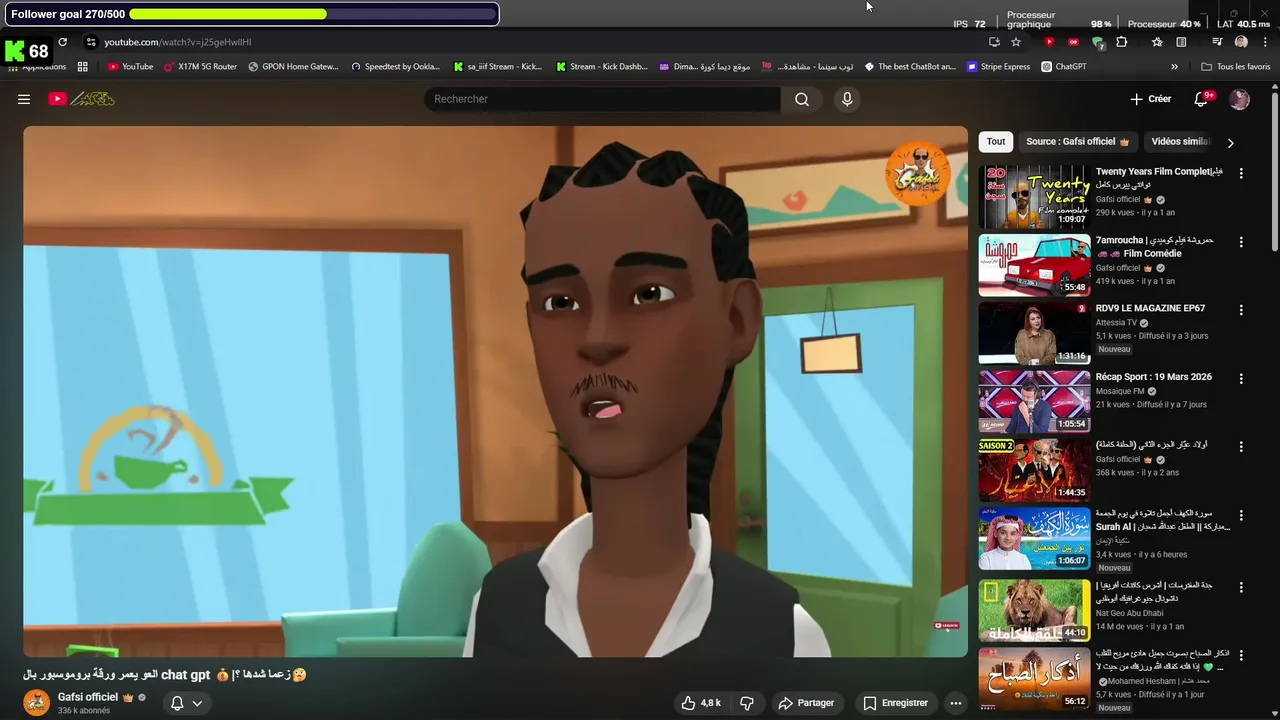Open options for Twenty Years Film Complet video

(1241, 173)
